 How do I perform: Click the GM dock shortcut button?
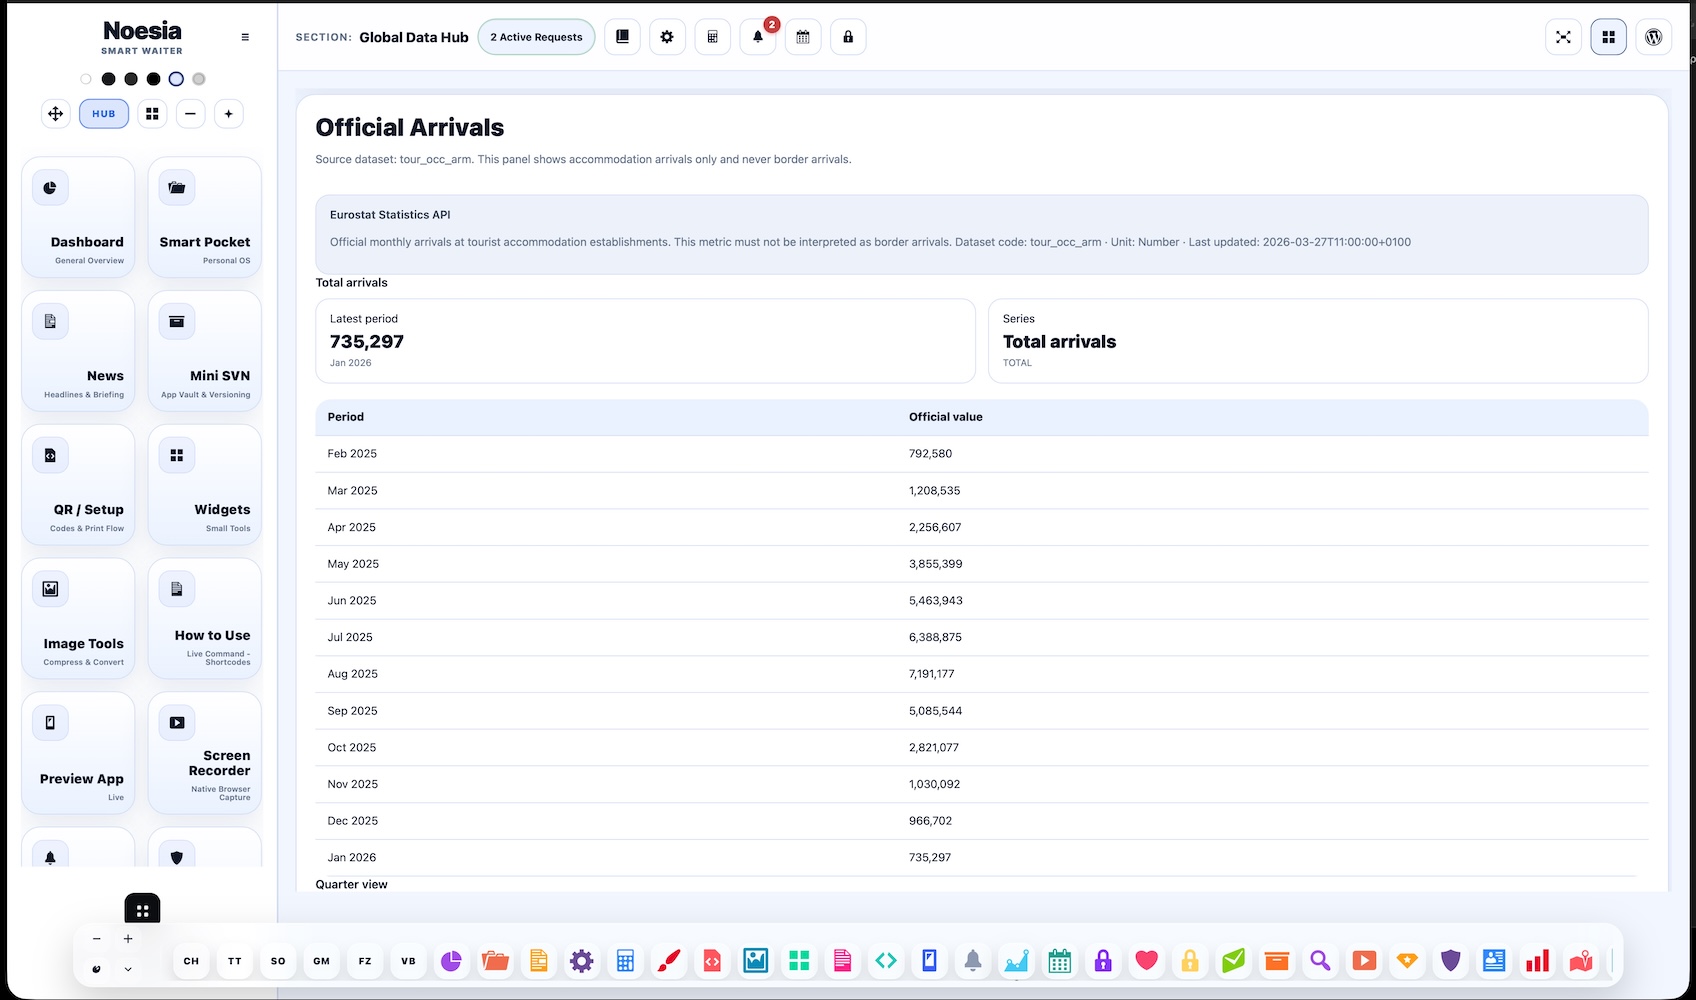click(x=321, y=961)
